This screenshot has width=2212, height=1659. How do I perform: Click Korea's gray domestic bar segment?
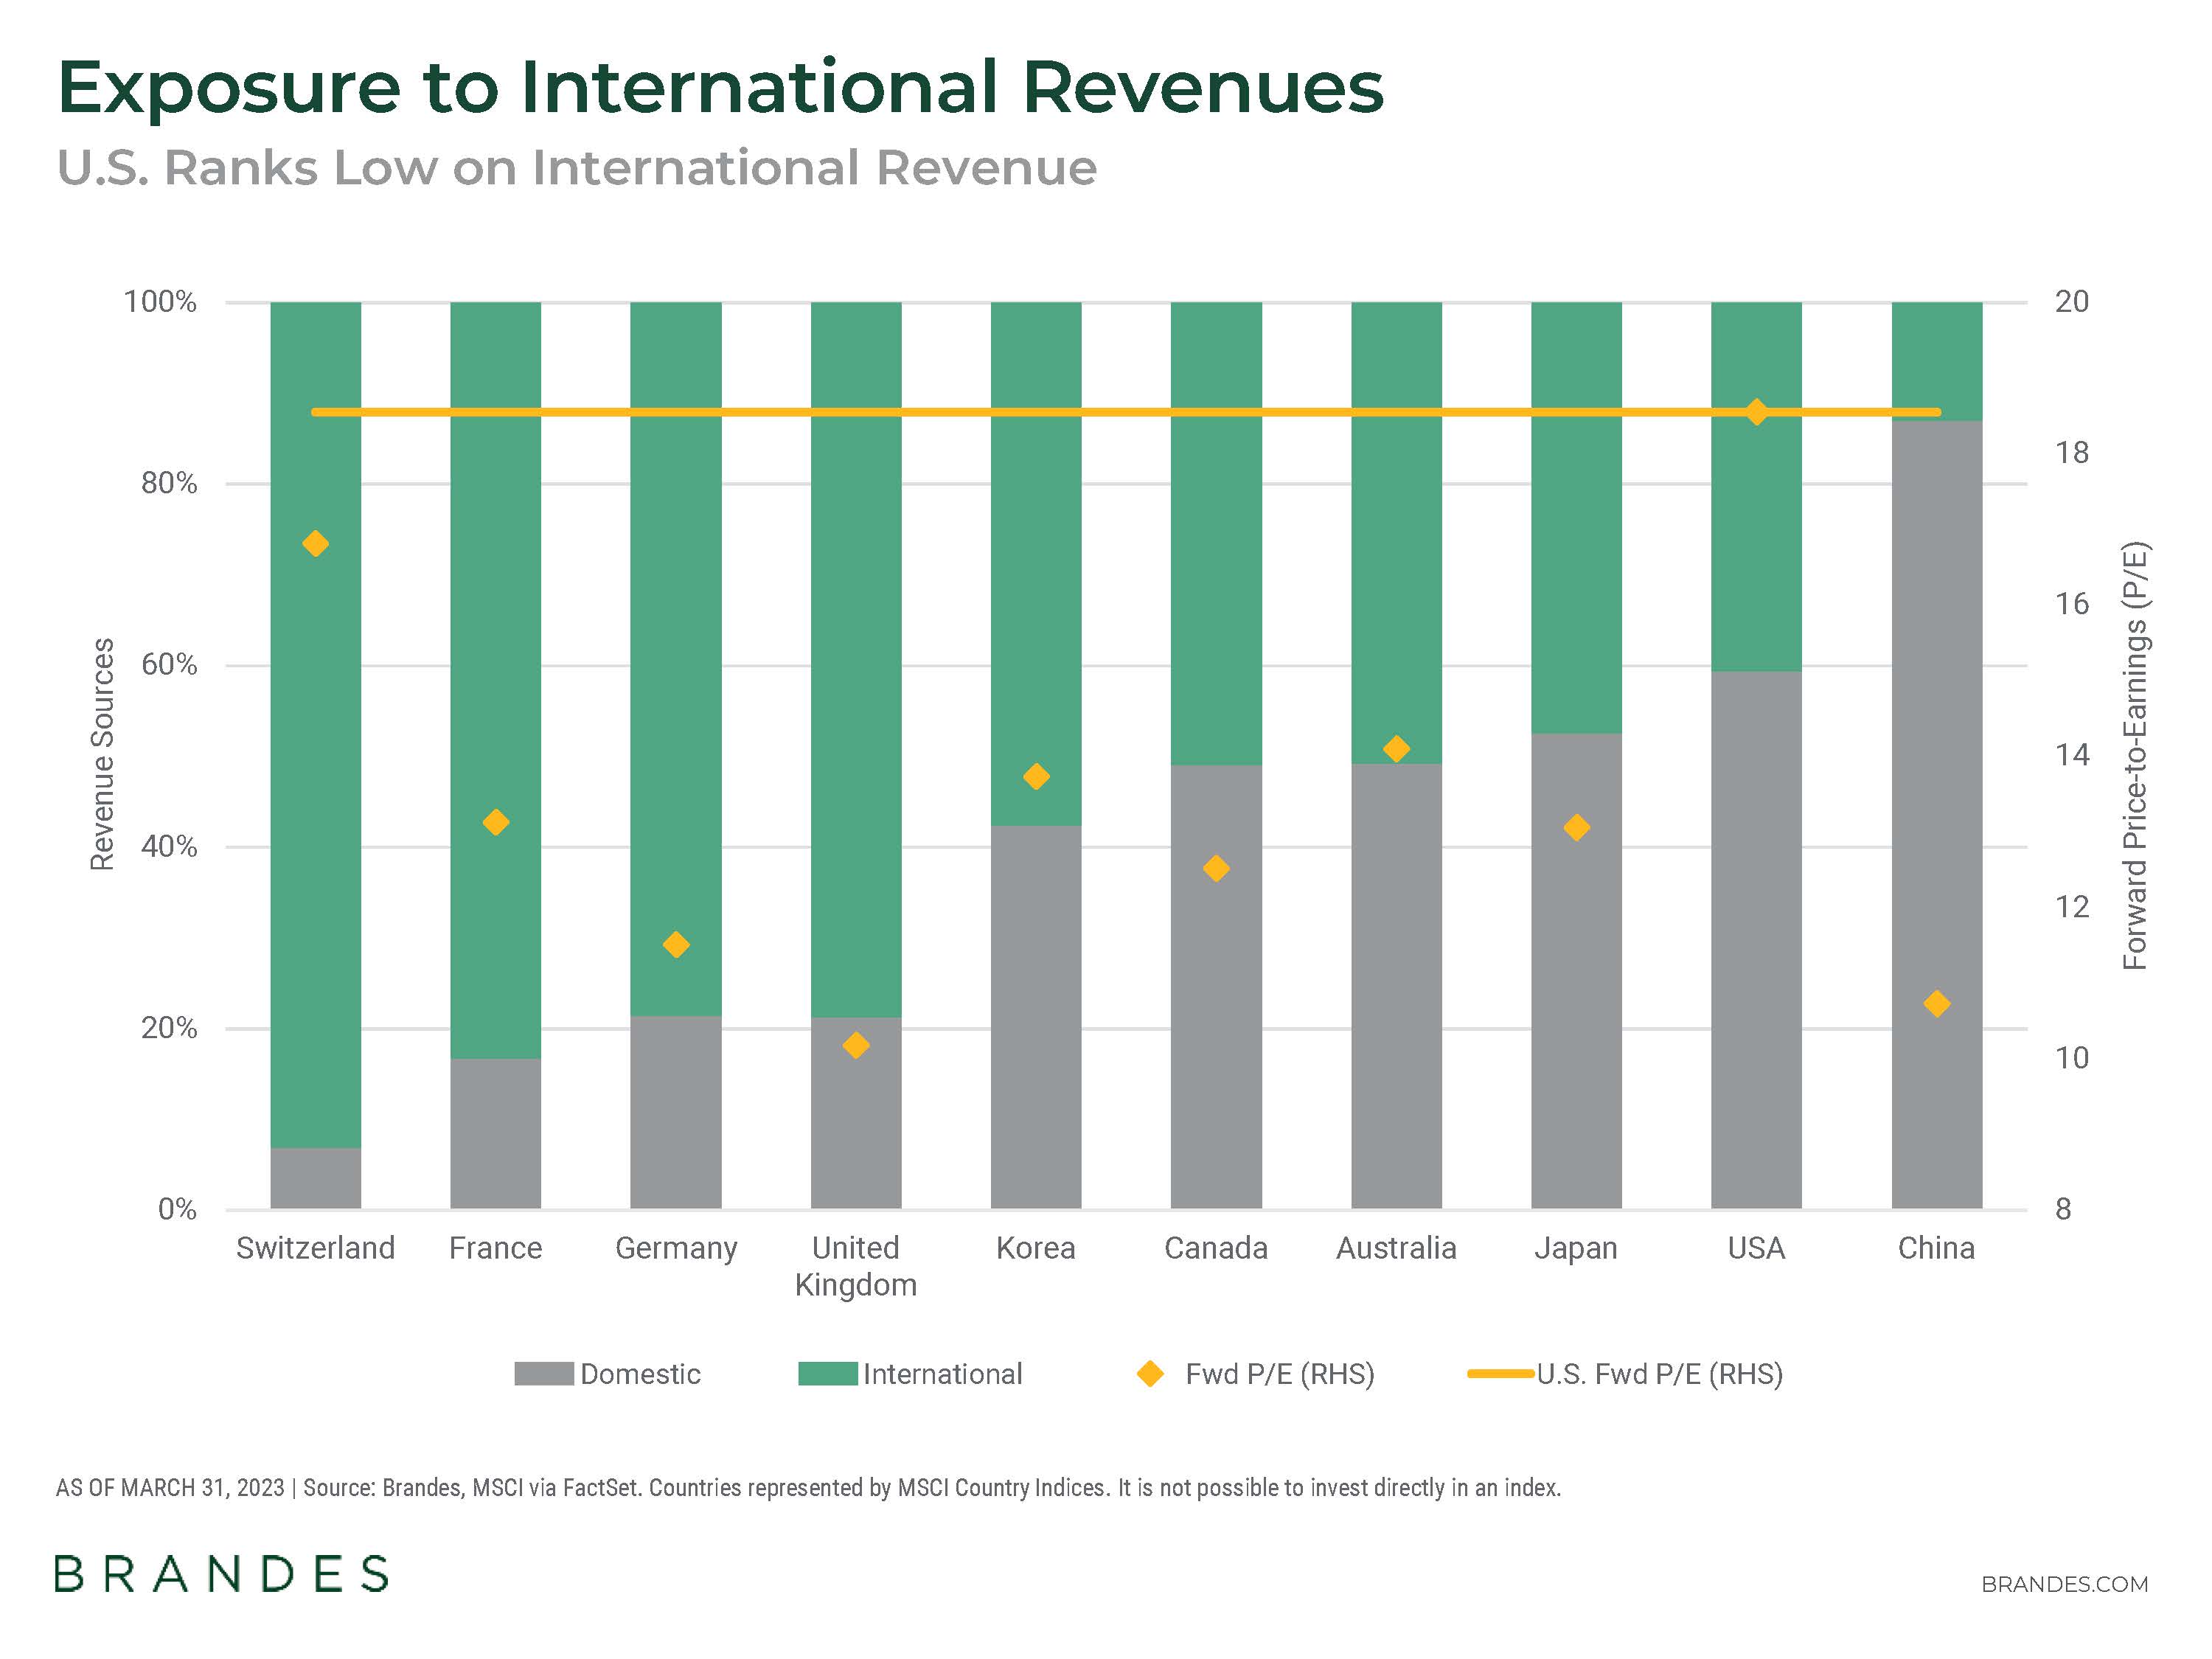pyautogui.click(x=1036, y=1017)
